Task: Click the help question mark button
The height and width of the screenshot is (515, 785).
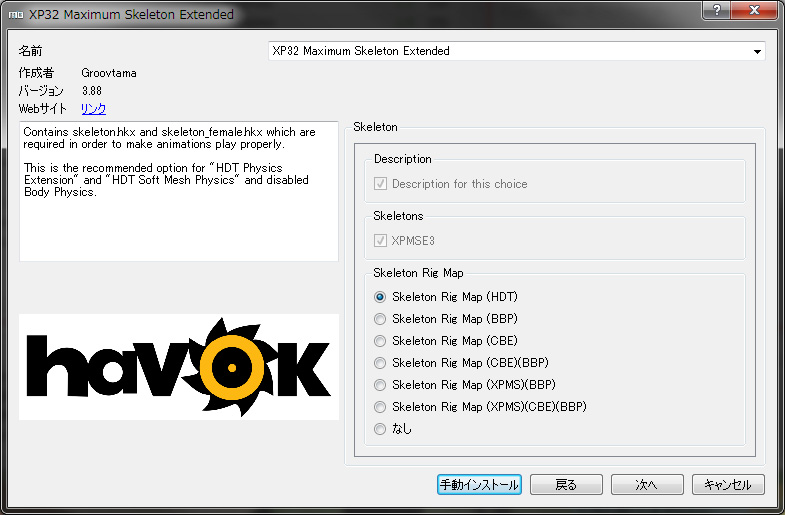Action: 716,10
